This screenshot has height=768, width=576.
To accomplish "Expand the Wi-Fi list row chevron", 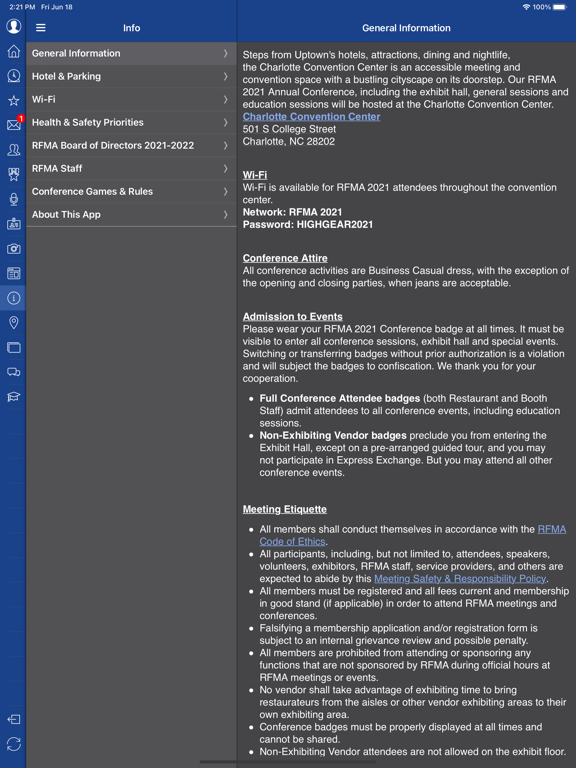I will [x=225, y=99].
